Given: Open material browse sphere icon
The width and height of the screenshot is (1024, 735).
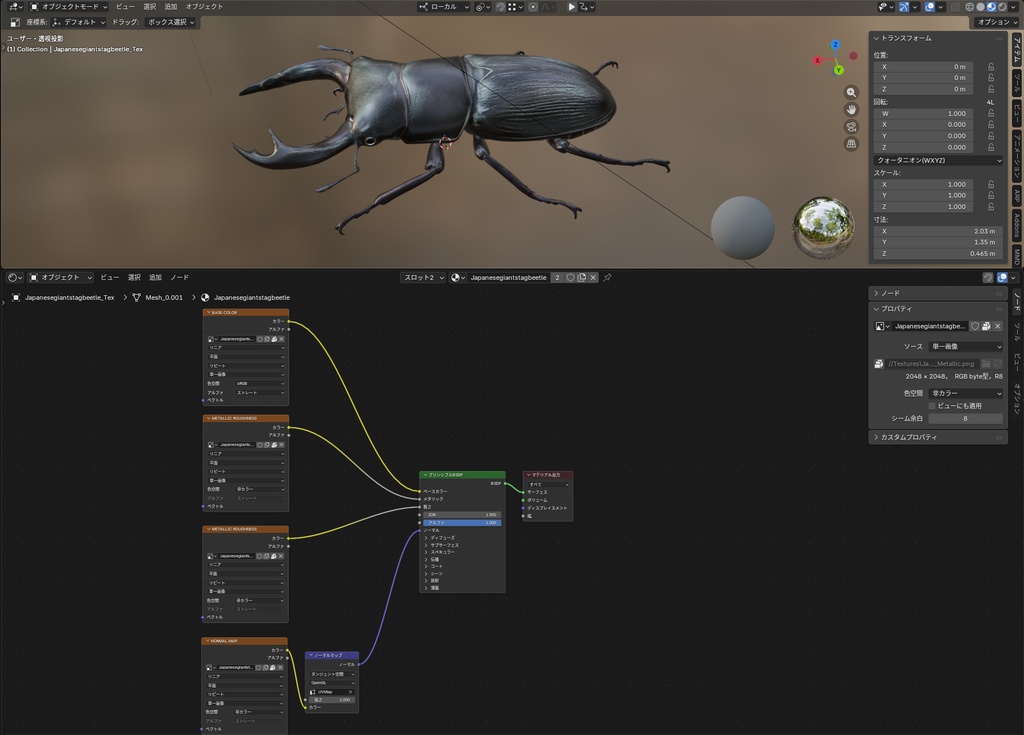Looking at the screenshot, I should 458,278.
